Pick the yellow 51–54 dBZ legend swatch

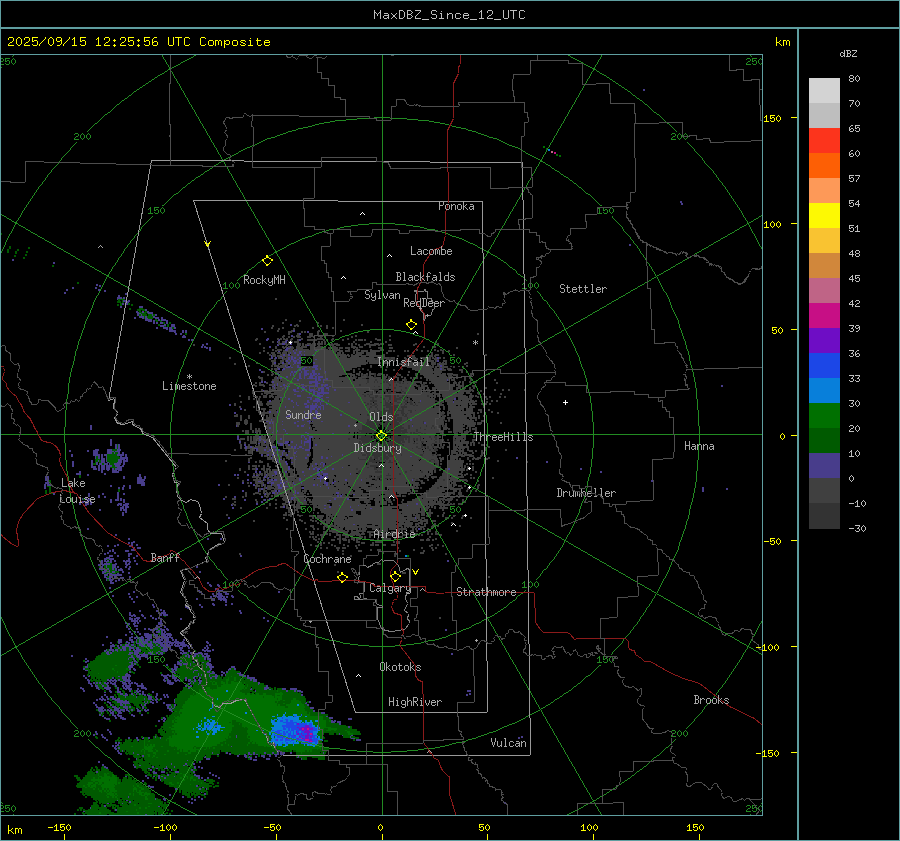[x=824, y=215]
